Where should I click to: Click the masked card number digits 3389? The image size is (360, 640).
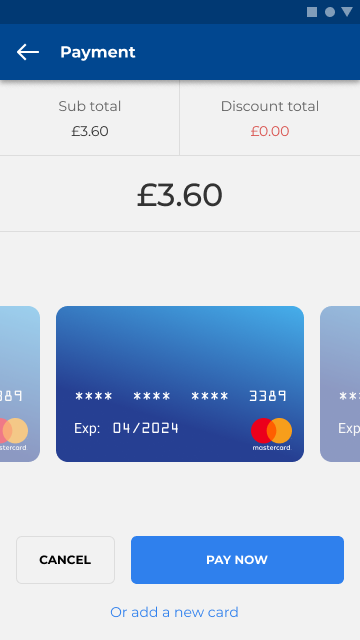[x=268, y=396]
